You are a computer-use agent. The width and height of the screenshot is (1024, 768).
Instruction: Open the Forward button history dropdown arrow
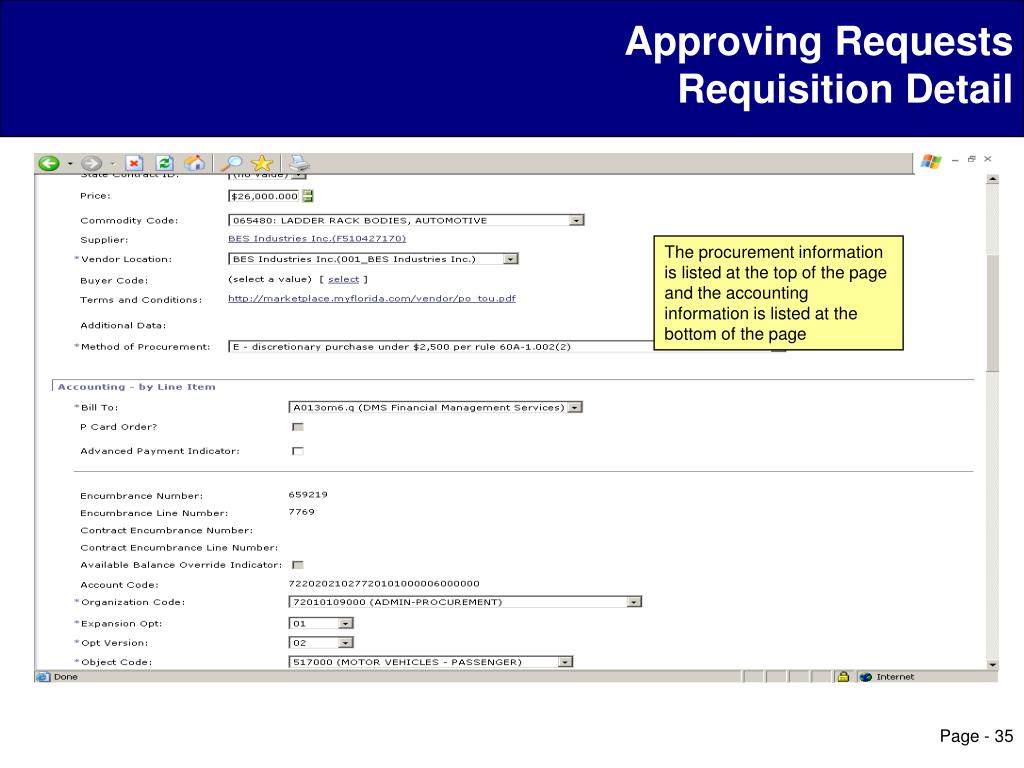point(112,164)
